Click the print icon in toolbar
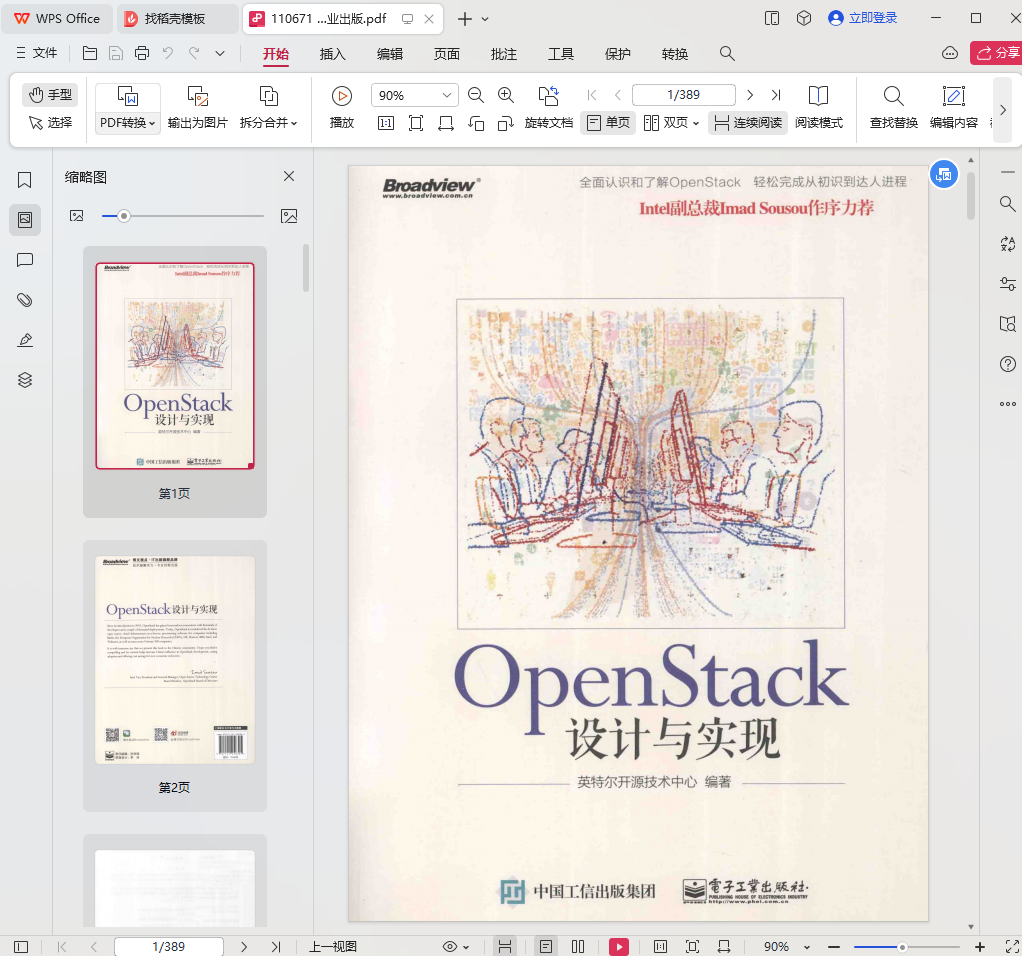Screen dimensions: 1022x956 click(142, 53)
